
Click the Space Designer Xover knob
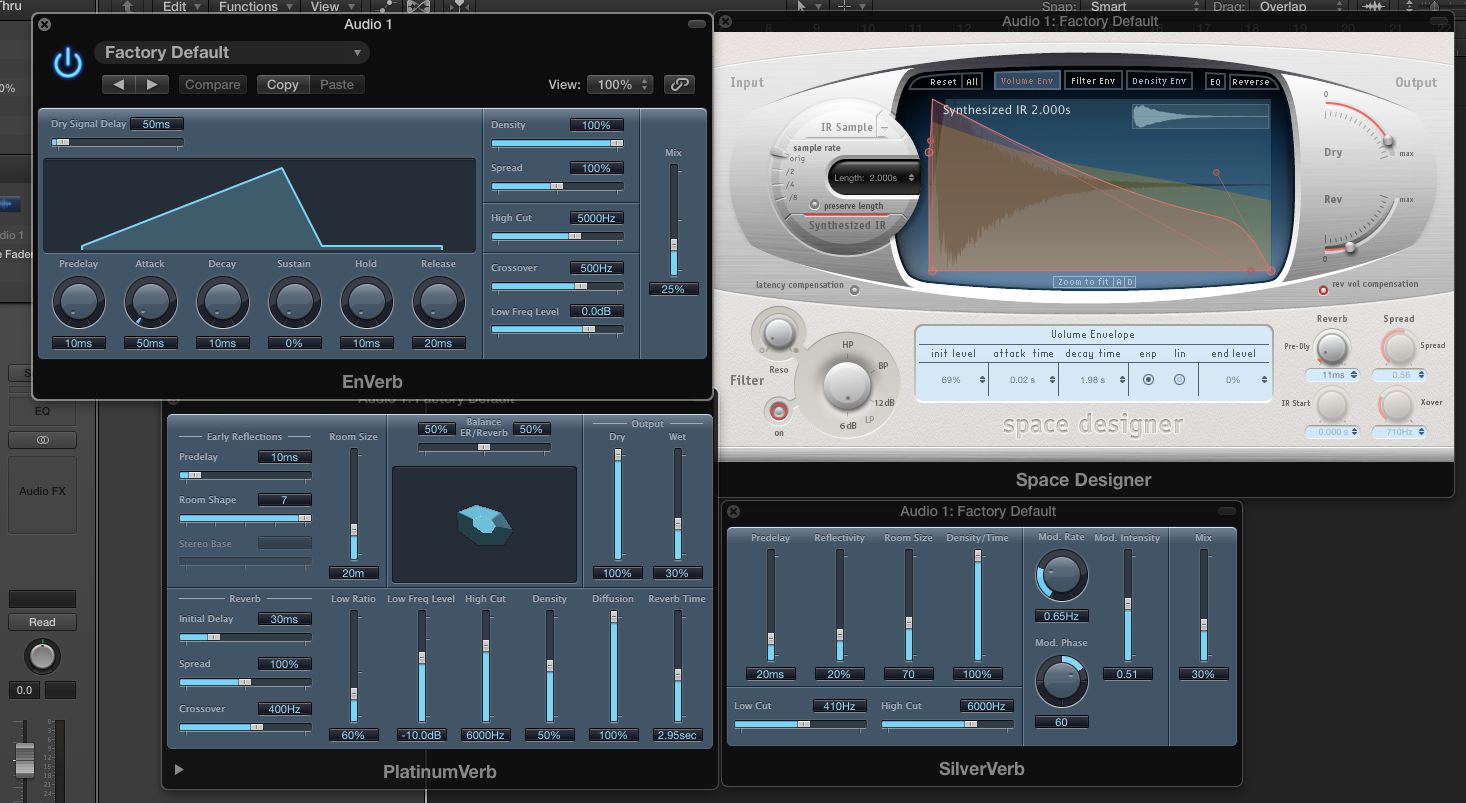[1398, 405]
